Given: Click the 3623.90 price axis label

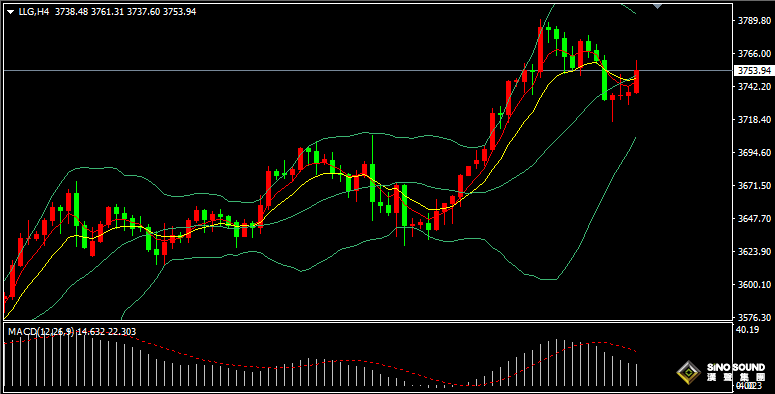Looking at the screenshot, I should [x=754, y=252].
